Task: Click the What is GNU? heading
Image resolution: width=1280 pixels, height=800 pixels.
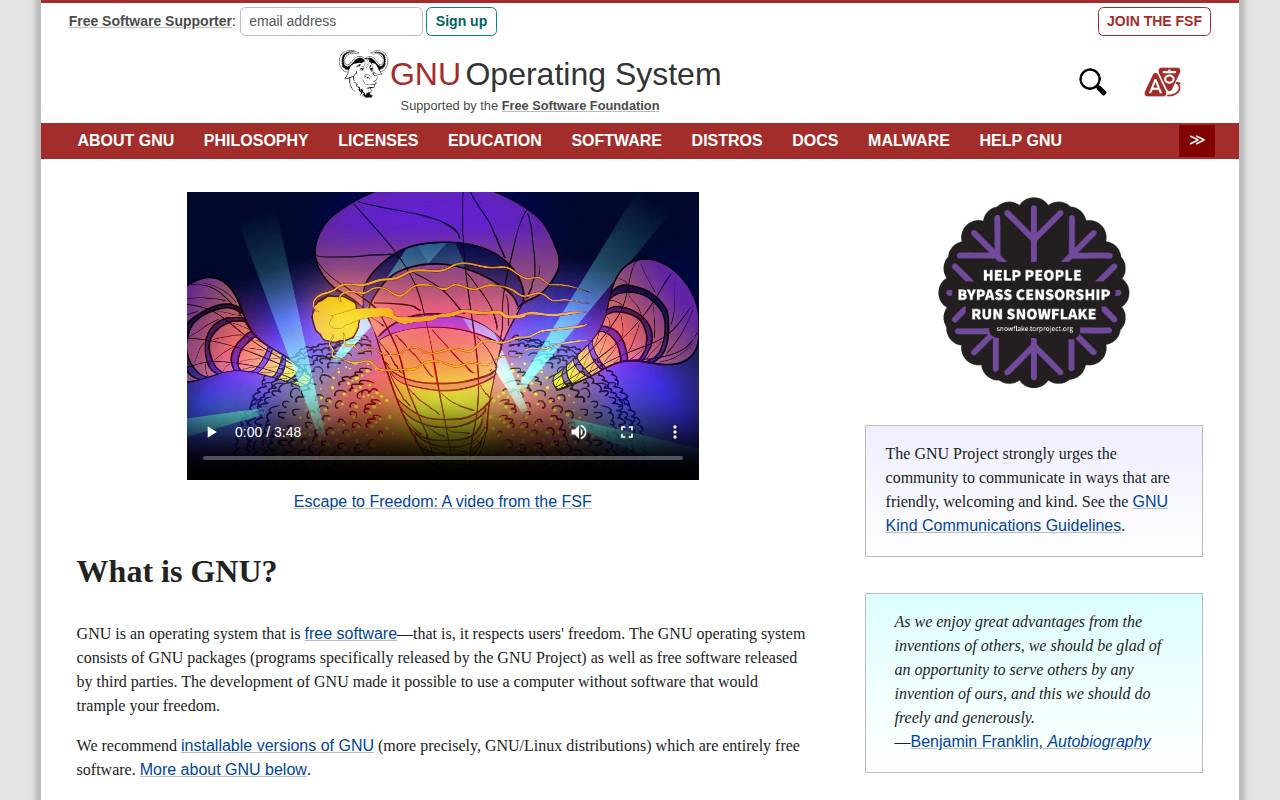Action: pos(177,572)
